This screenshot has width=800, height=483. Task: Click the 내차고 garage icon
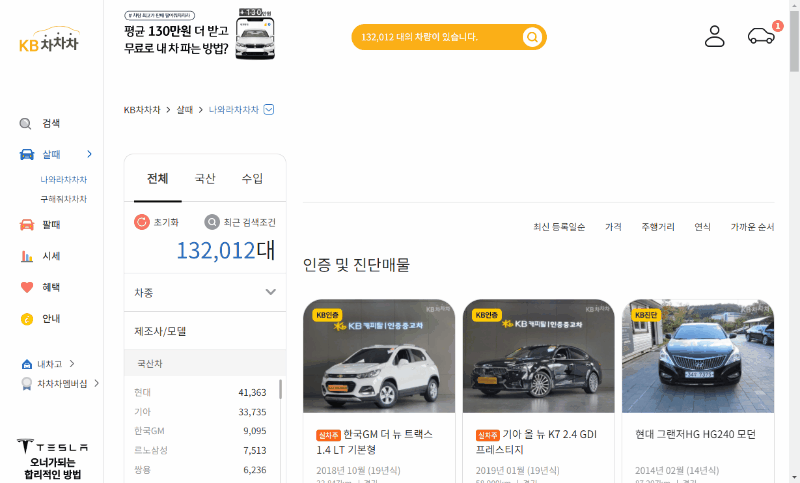coord(27,364)
